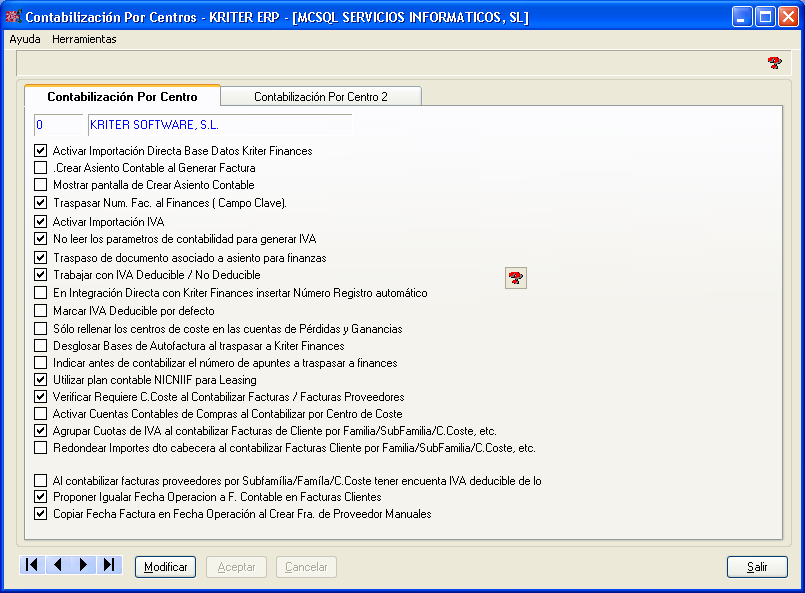Uncheck Trabajar con IVA Deducible / No Deducible
The image size is (805, 593).
click(41, 275)
